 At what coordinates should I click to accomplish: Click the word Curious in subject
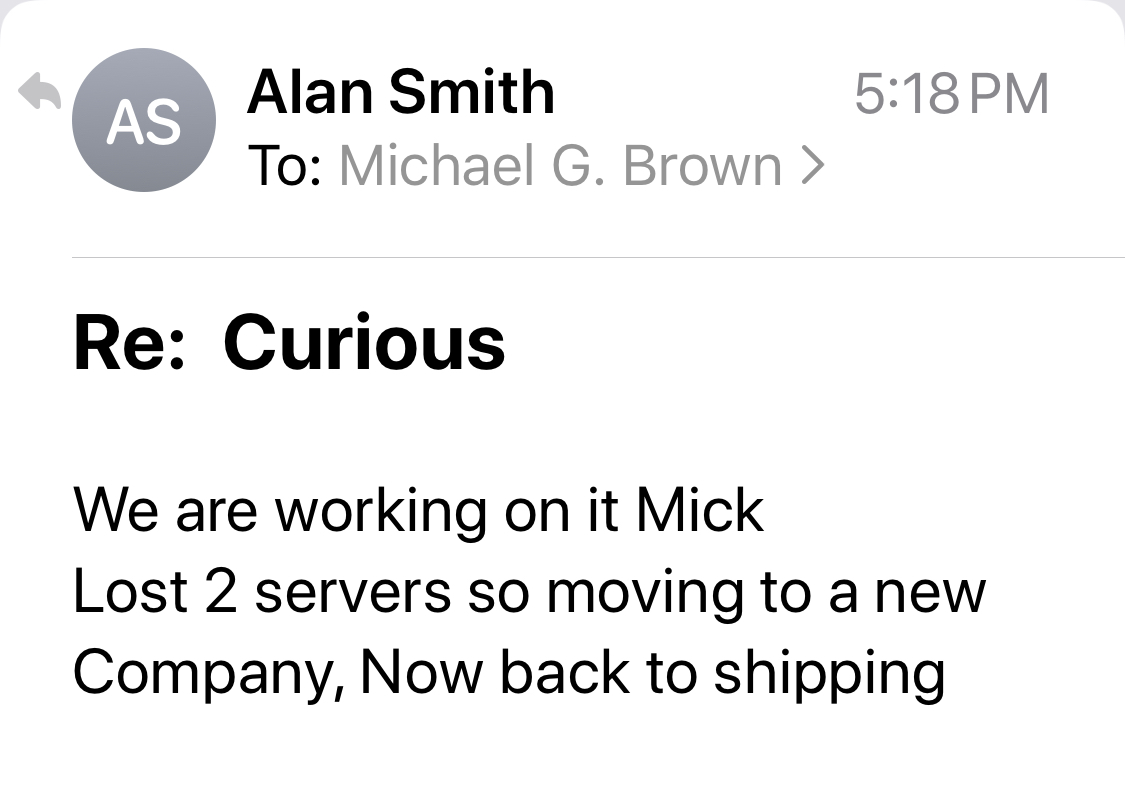[x=364, y=343]
